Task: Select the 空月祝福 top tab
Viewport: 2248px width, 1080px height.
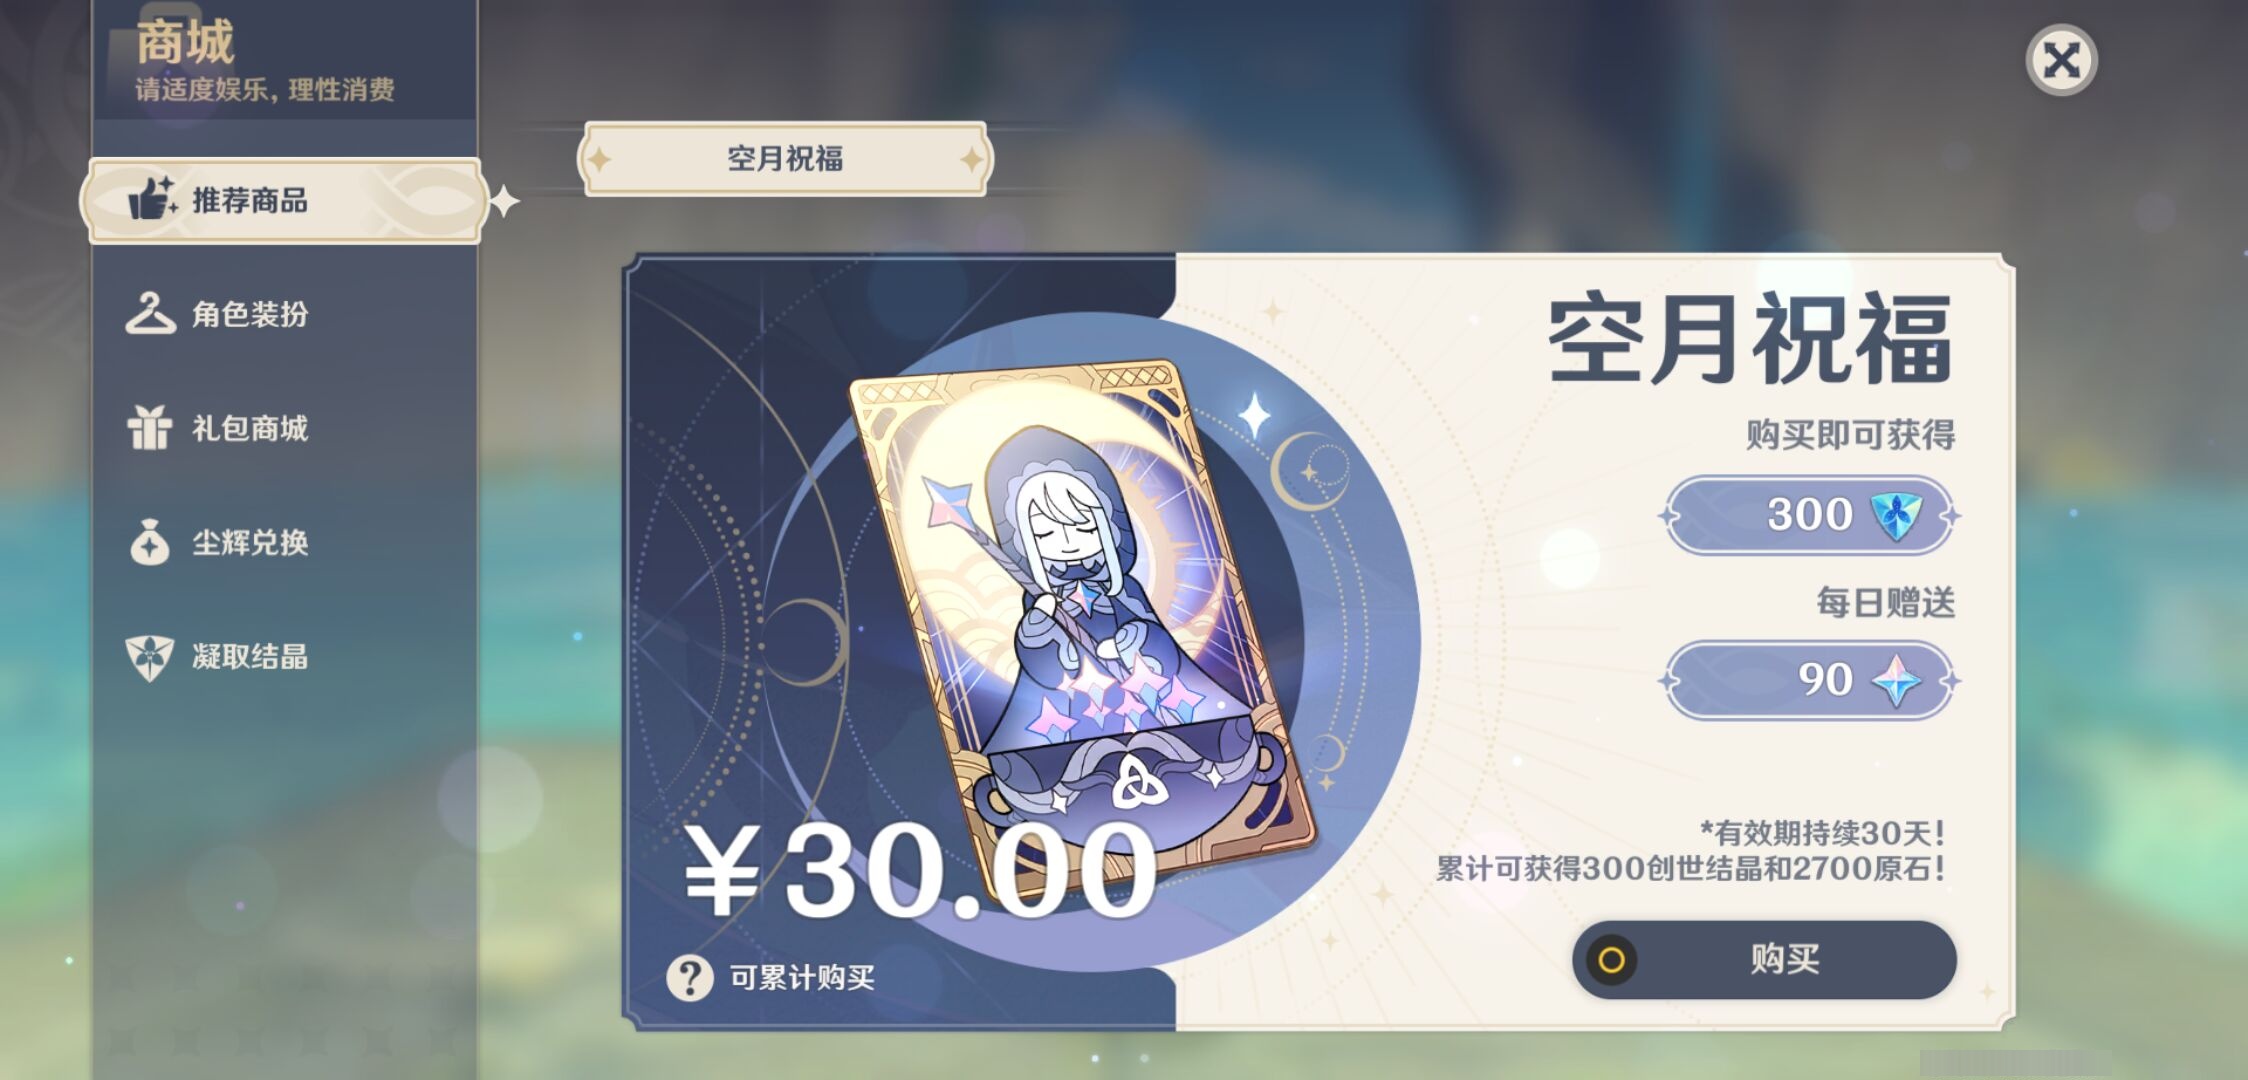Action: click(785, 158)
